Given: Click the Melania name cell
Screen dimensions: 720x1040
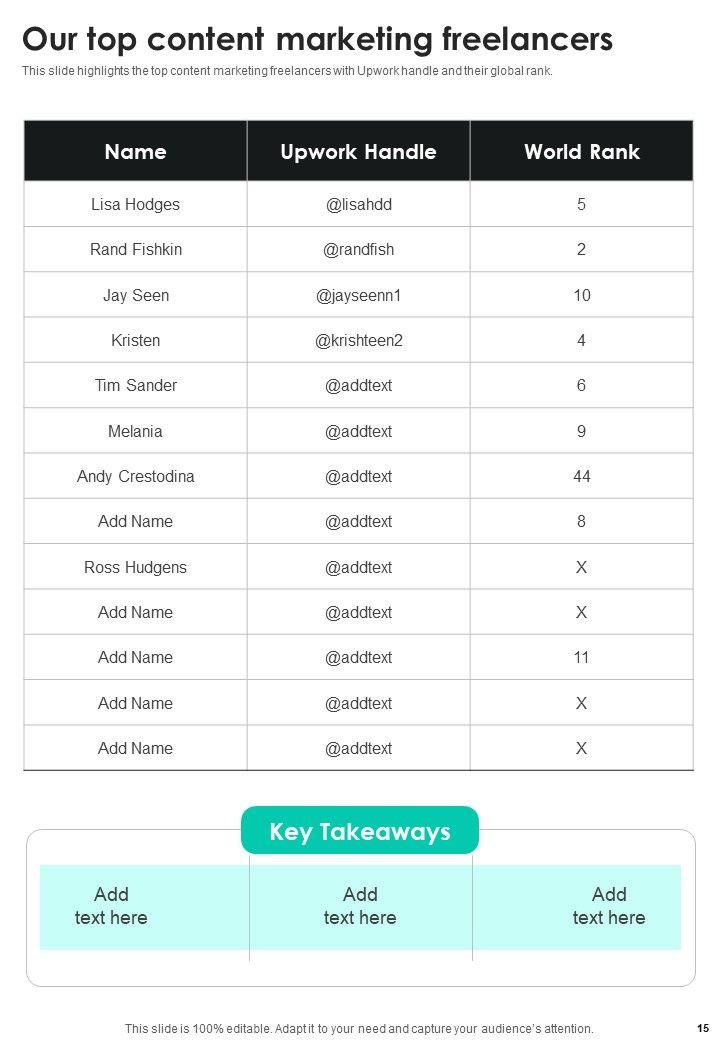Looking at the screenshot, I should click(x=136, y=431).
